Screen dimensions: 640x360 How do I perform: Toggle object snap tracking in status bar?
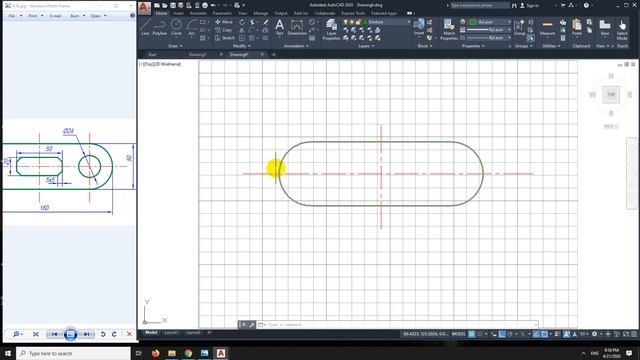click(x=536, y=334)
